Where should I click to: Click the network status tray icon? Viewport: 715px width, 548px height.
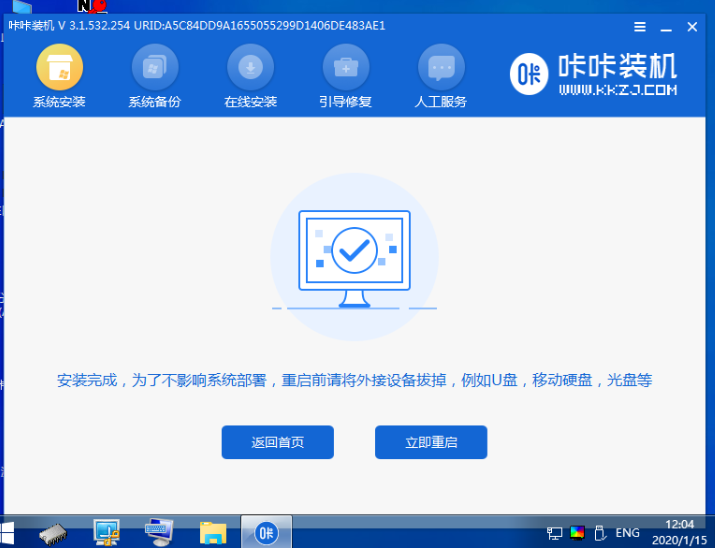point(555,533)
